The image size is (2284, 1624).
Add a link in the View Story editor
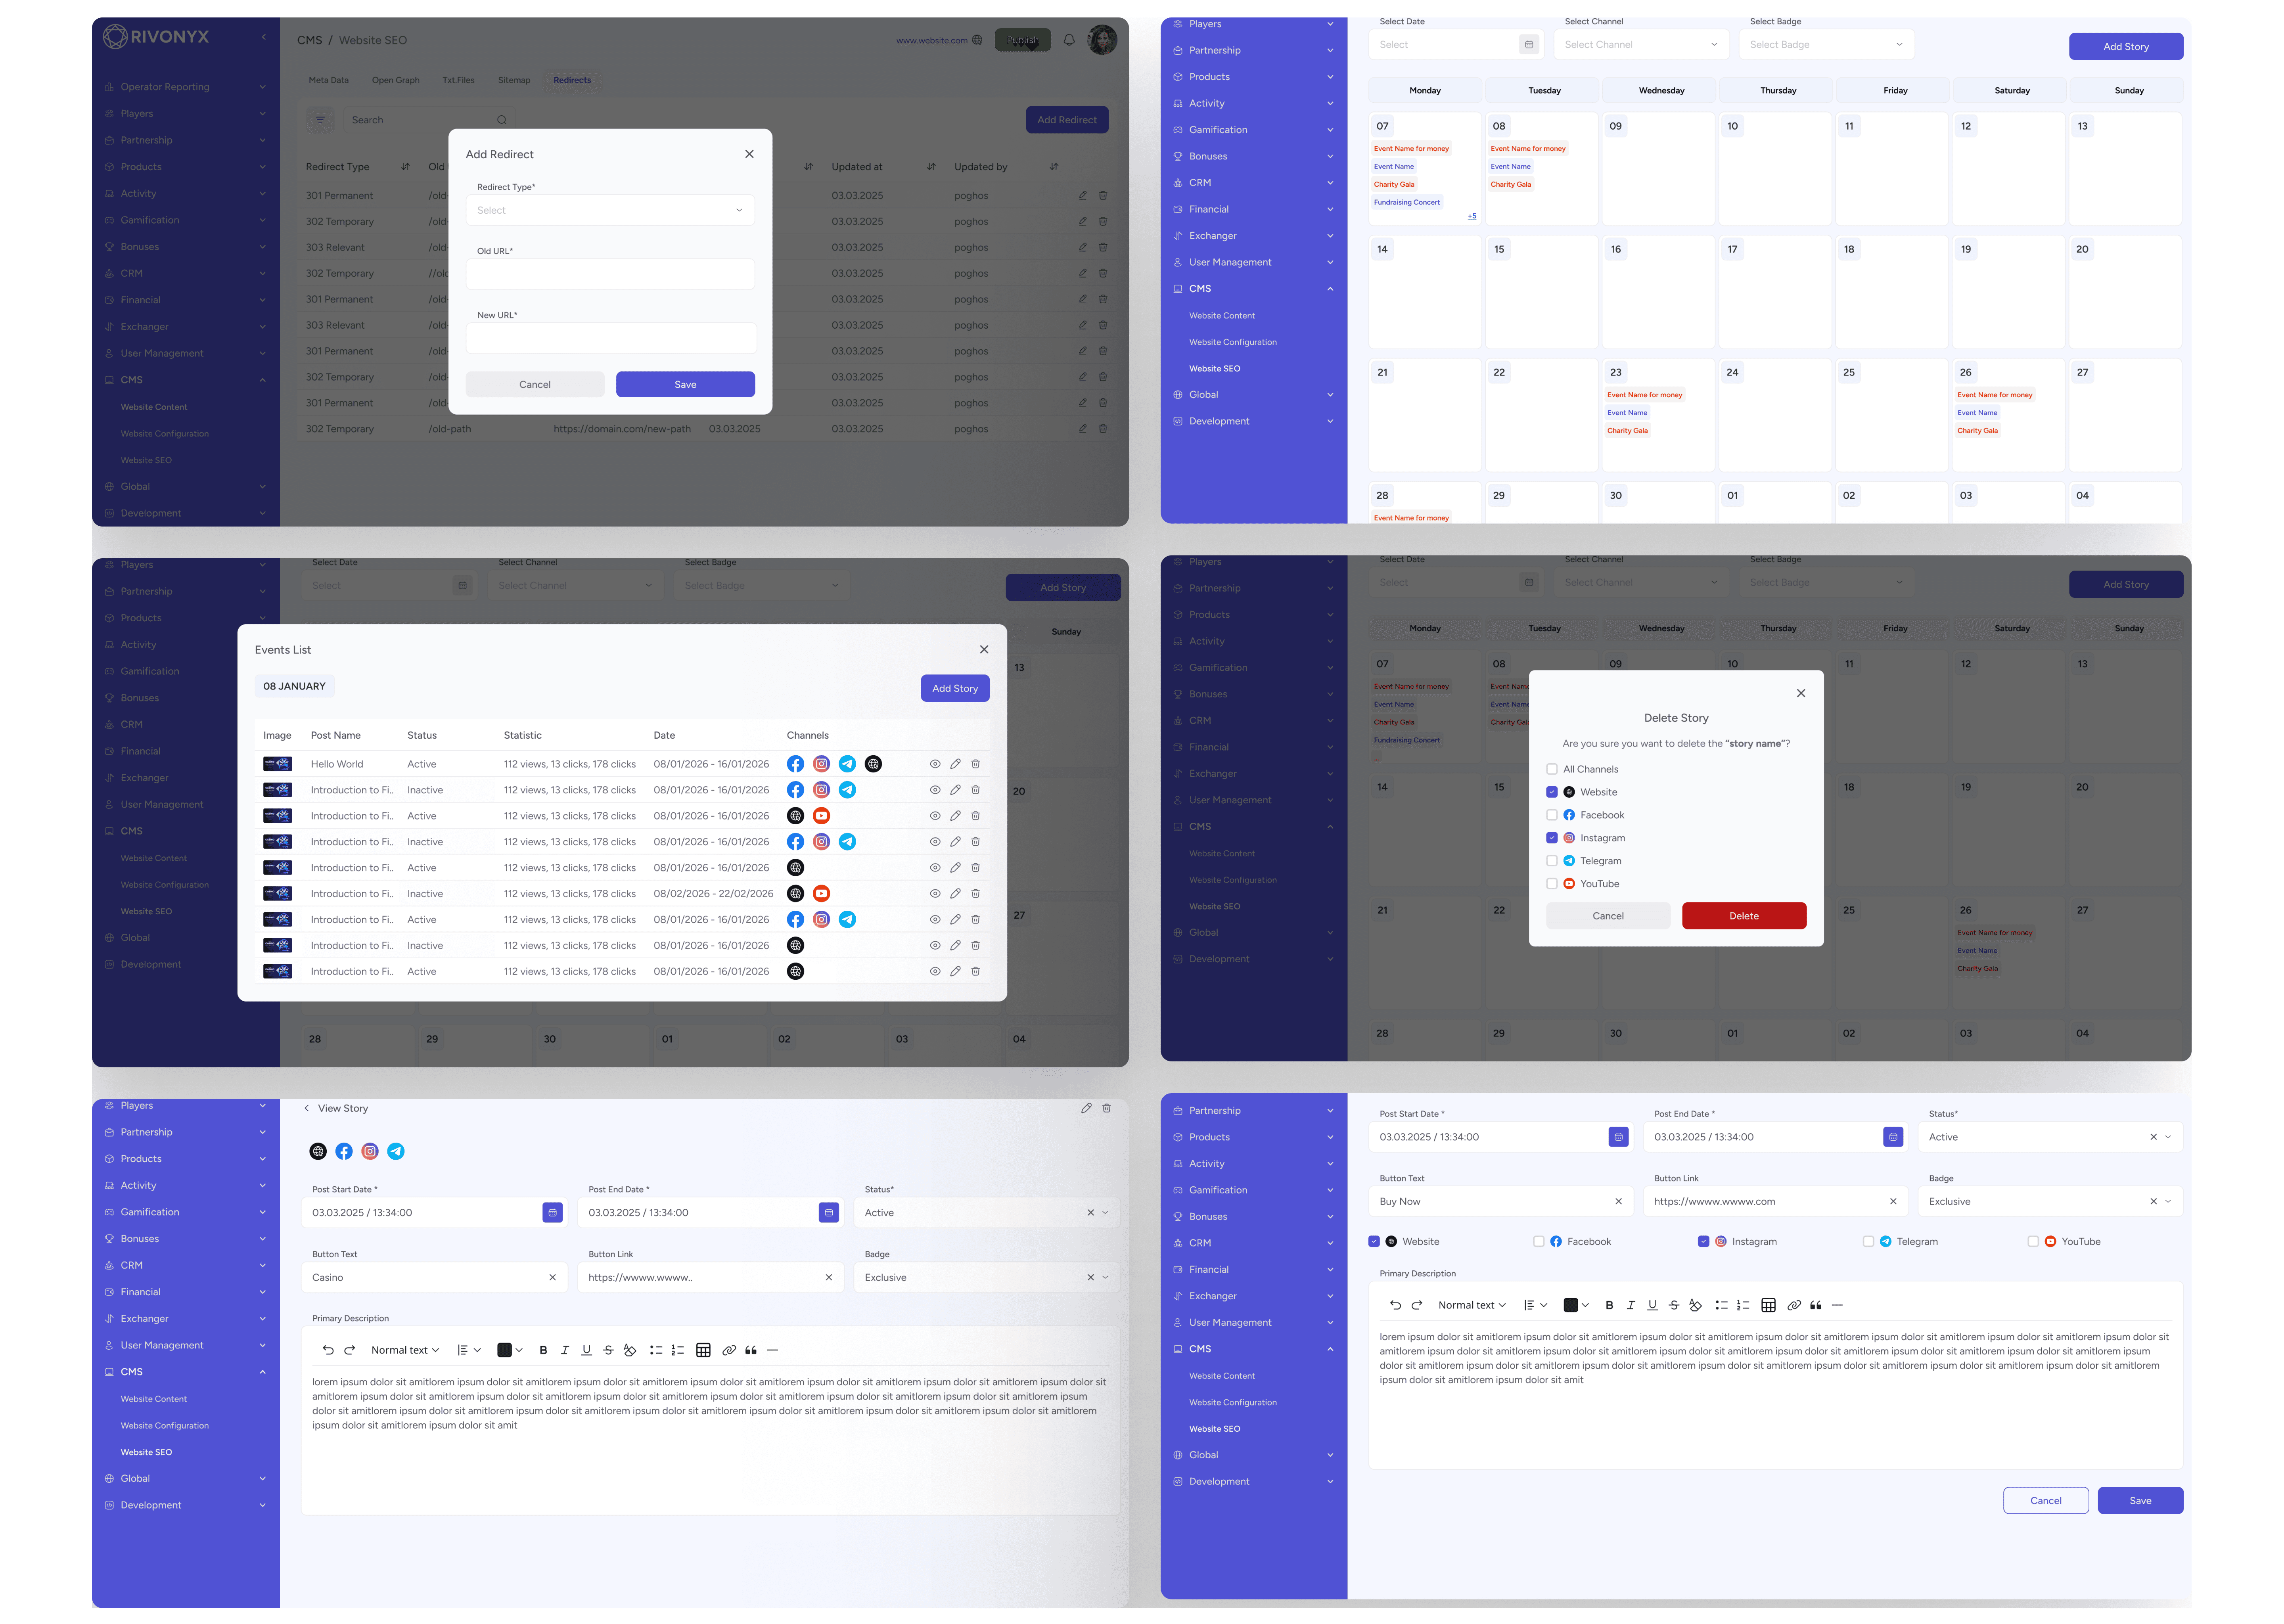pos(728,1350)
